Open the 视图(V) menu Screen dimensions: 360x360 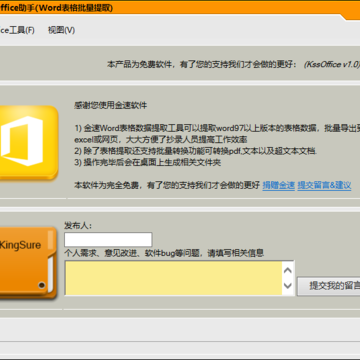61,30
